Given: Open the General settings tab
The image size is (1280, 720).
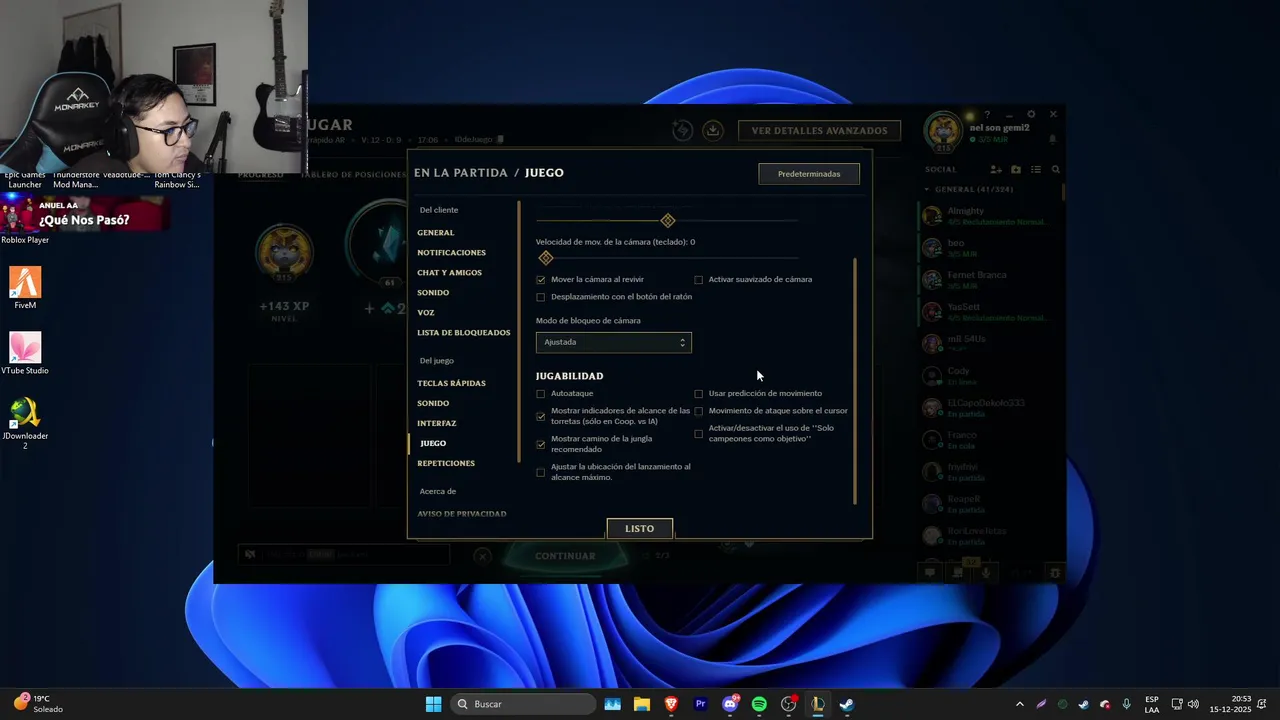Looking at the screenshot, I should click(436, 233).
